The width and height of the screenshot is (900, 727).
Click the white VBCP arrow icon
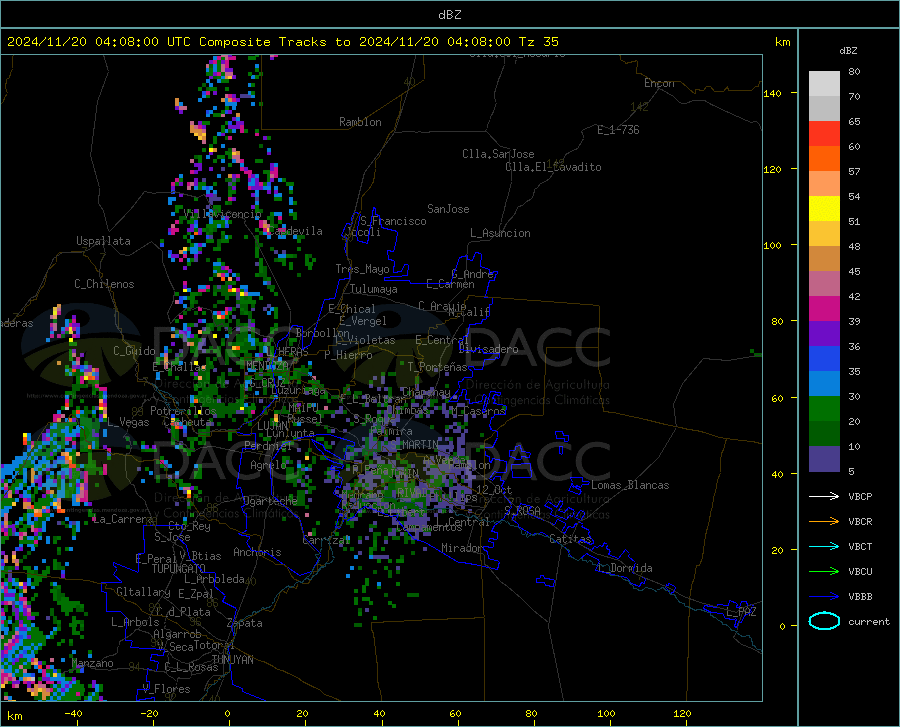point(824,496)
